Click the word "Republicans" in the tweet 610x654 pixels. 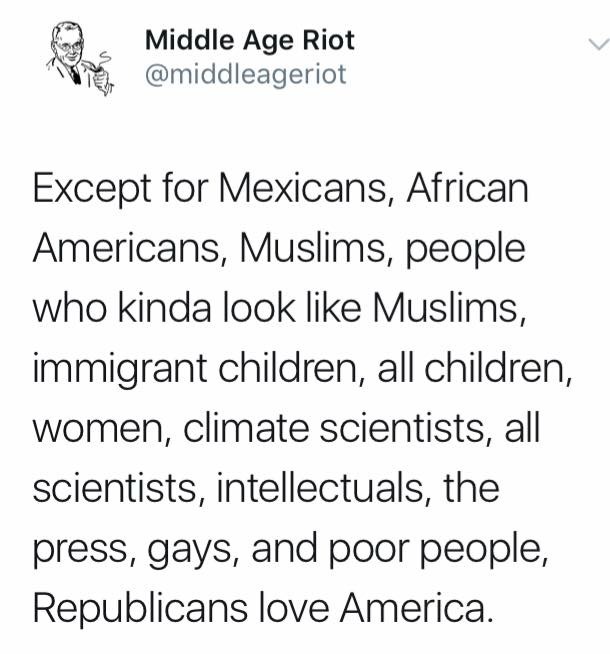[140, 609]
